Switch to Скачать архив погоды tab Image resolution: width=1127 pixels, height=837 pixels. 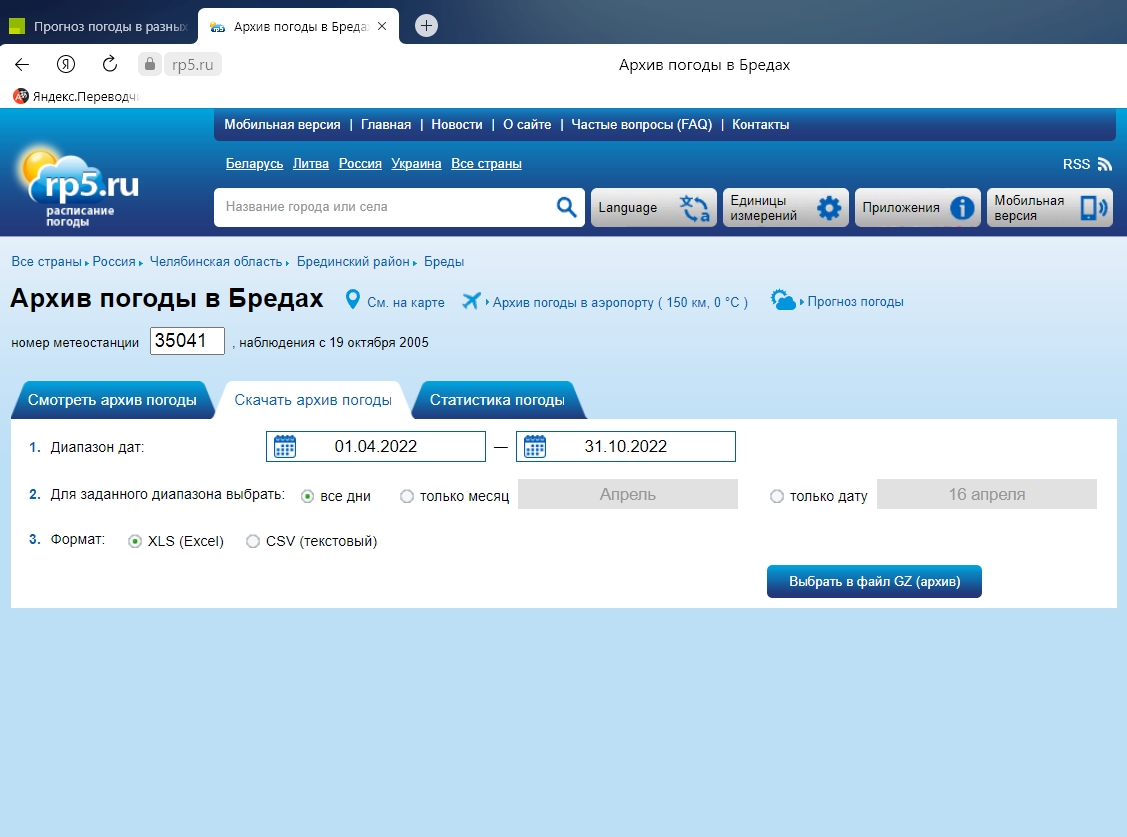pyautogui.click(x=313, y=400)
